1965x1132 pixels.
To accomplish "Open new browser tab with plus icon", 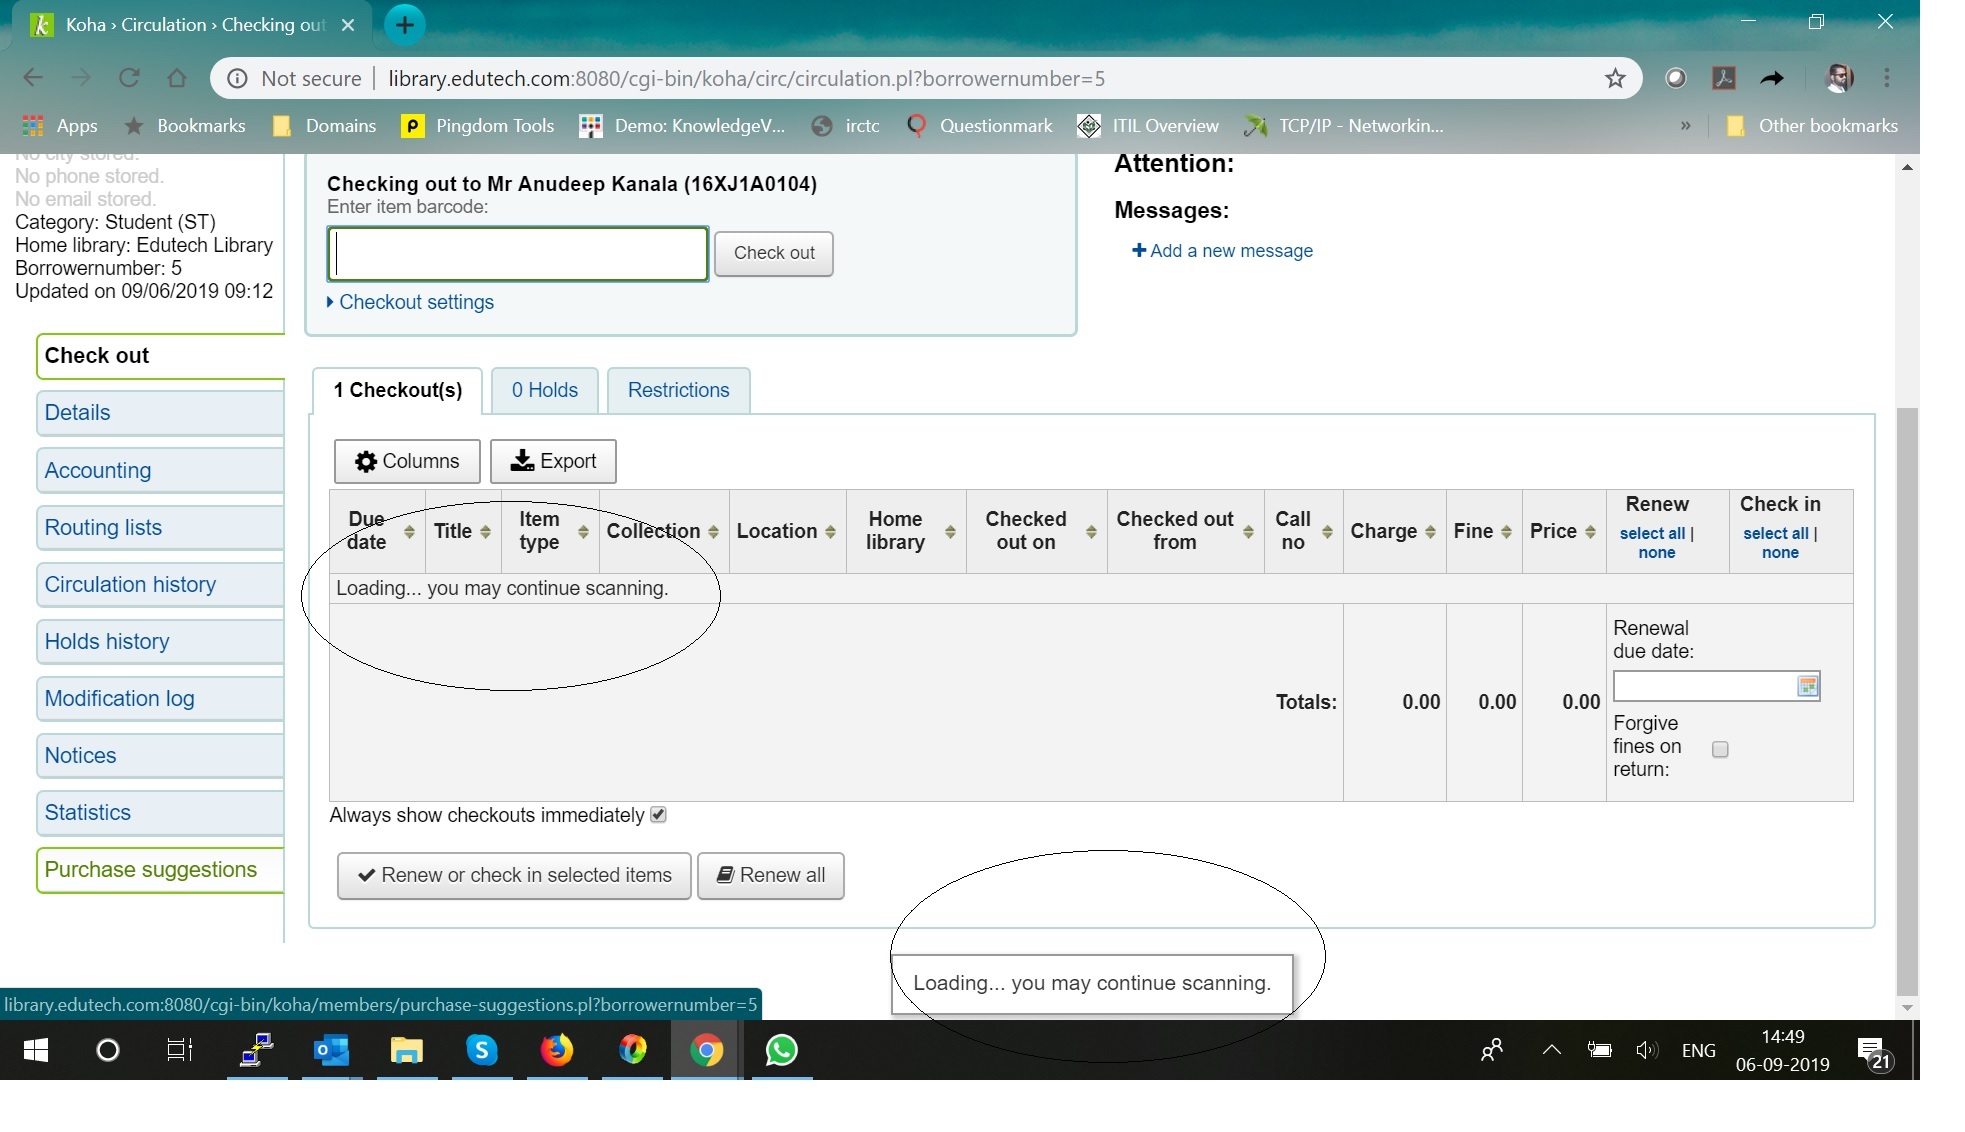I will click(x=404, y=25).
